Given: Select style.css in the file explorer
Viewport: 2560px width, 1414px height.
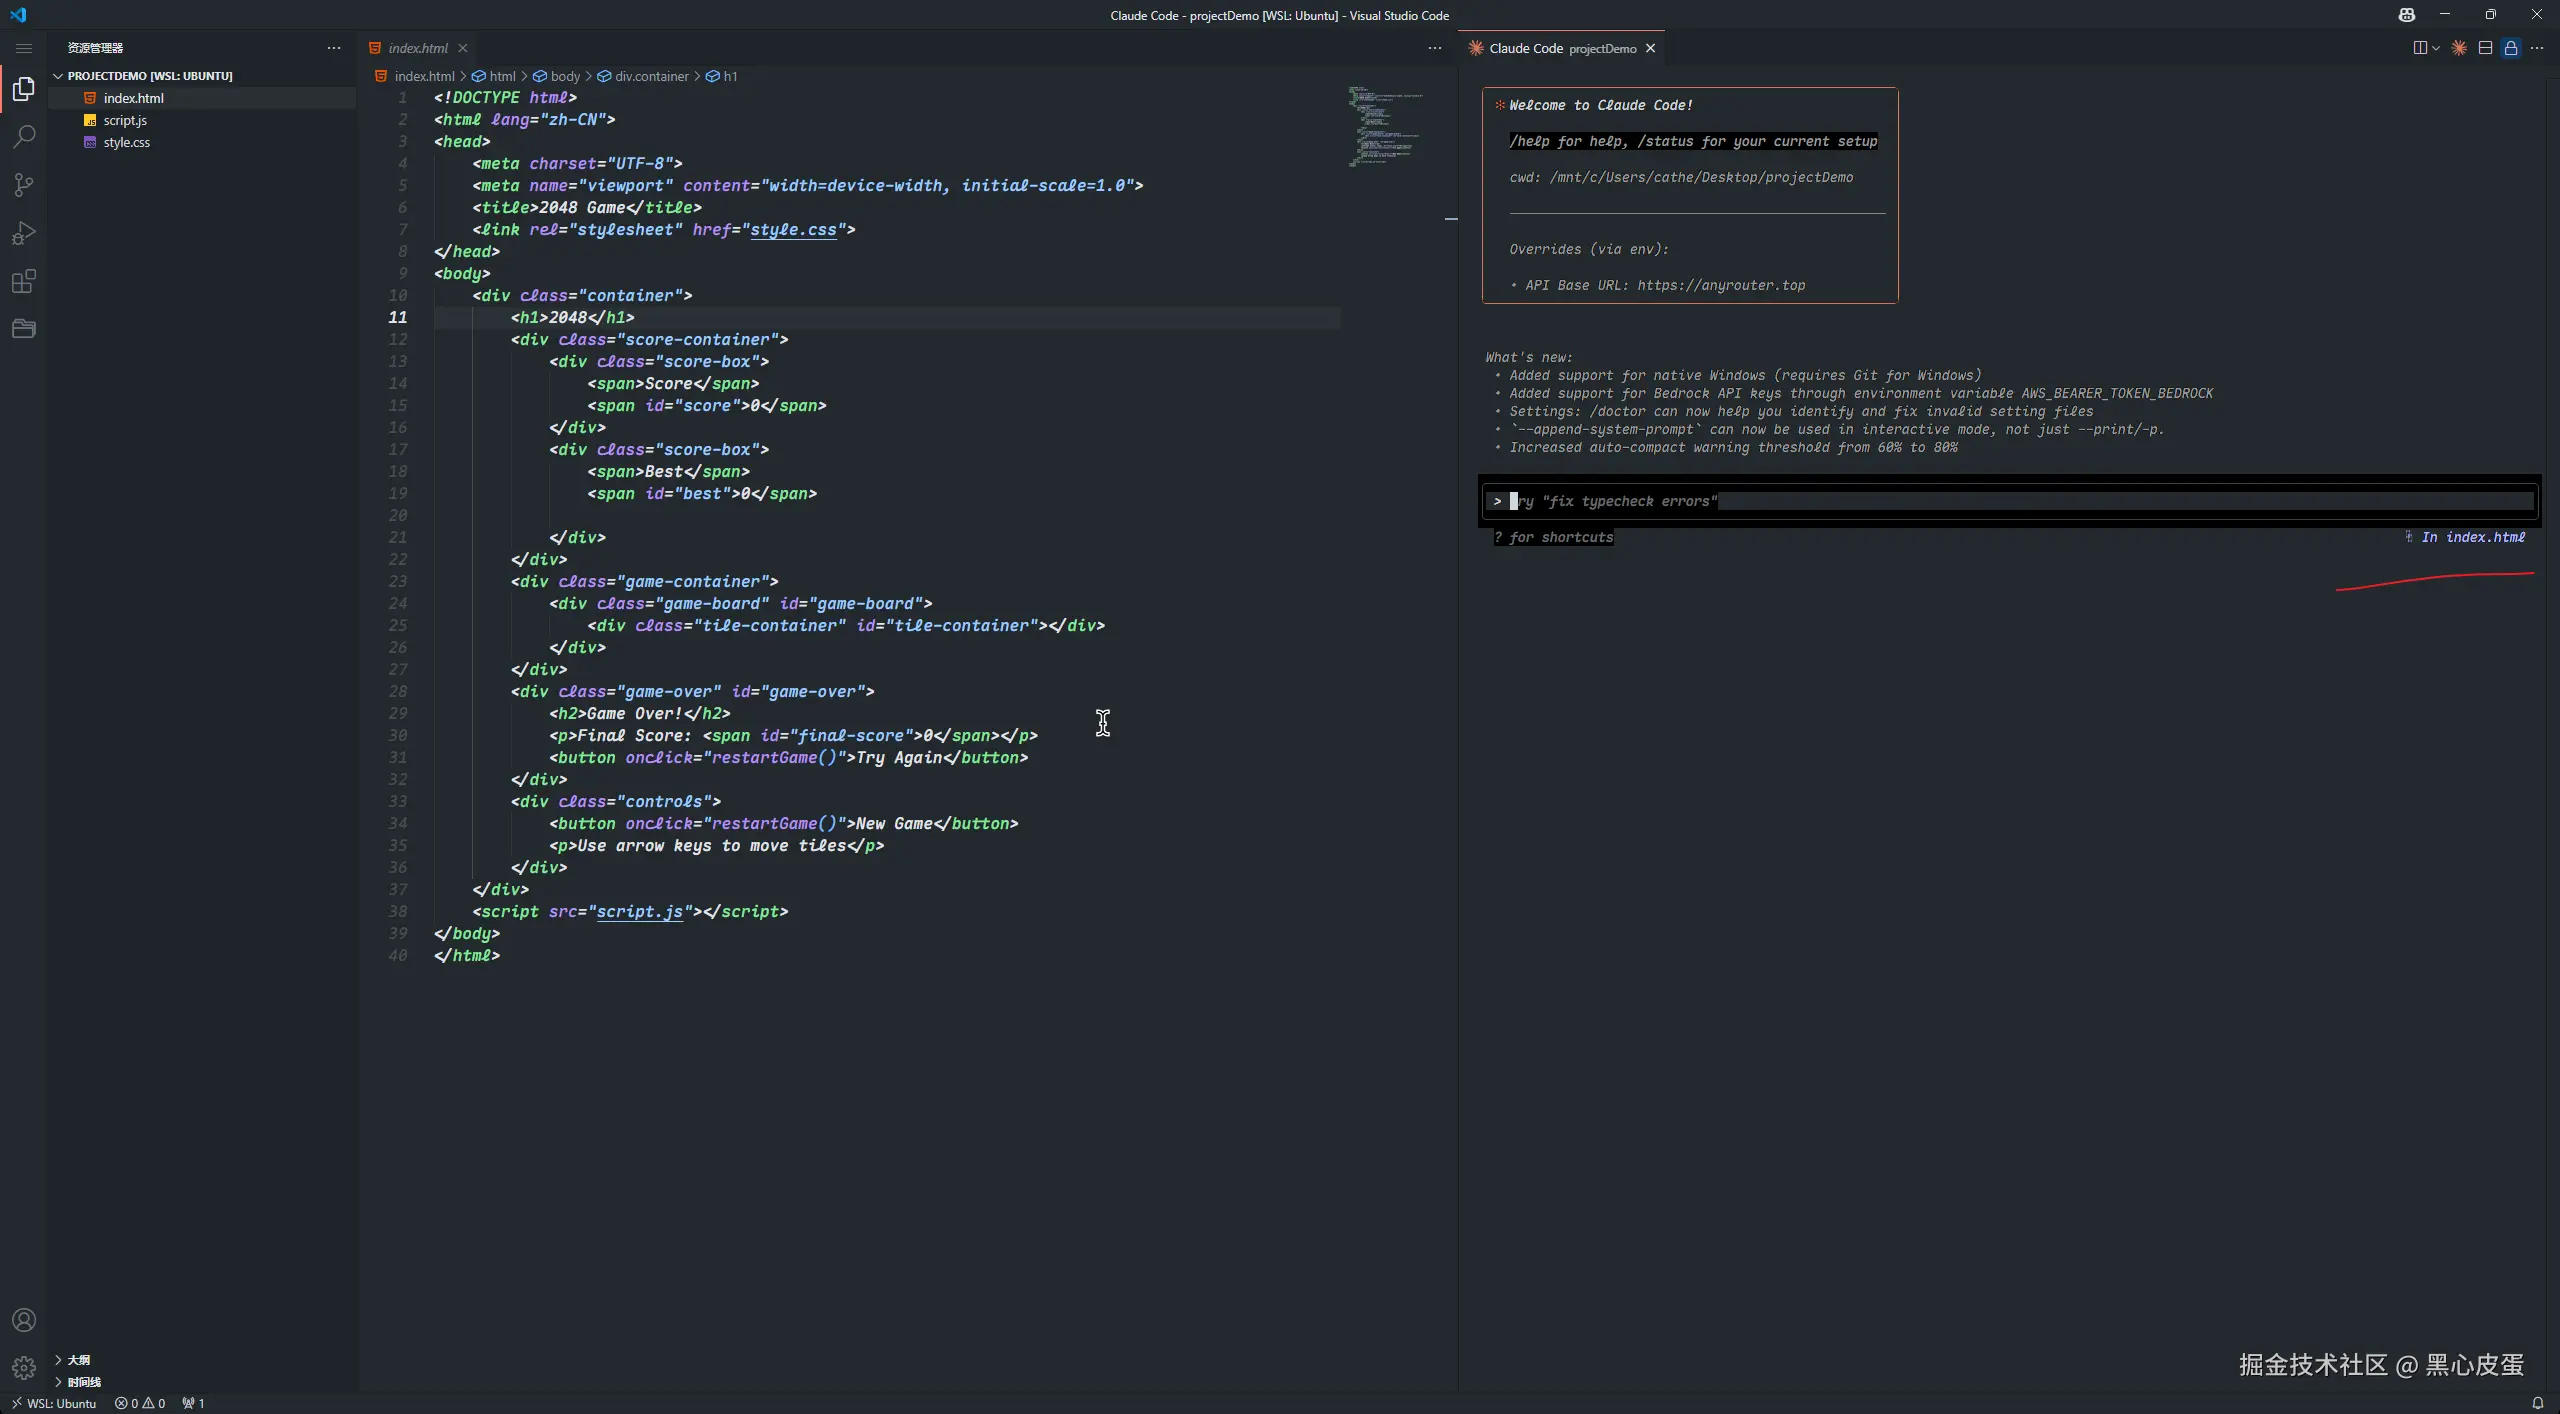Looking at the screenshot, I should click(x=126, y=142).
